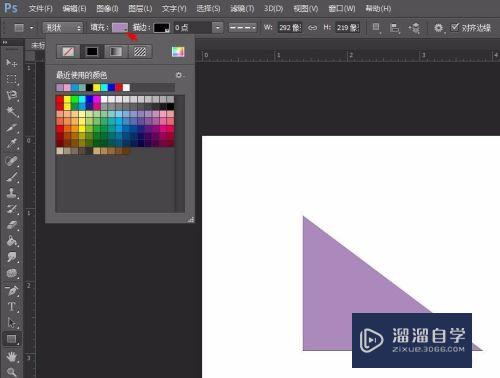Open path operations icon in options bar
This screenshot has height=378, width=500.
(376, 27)
